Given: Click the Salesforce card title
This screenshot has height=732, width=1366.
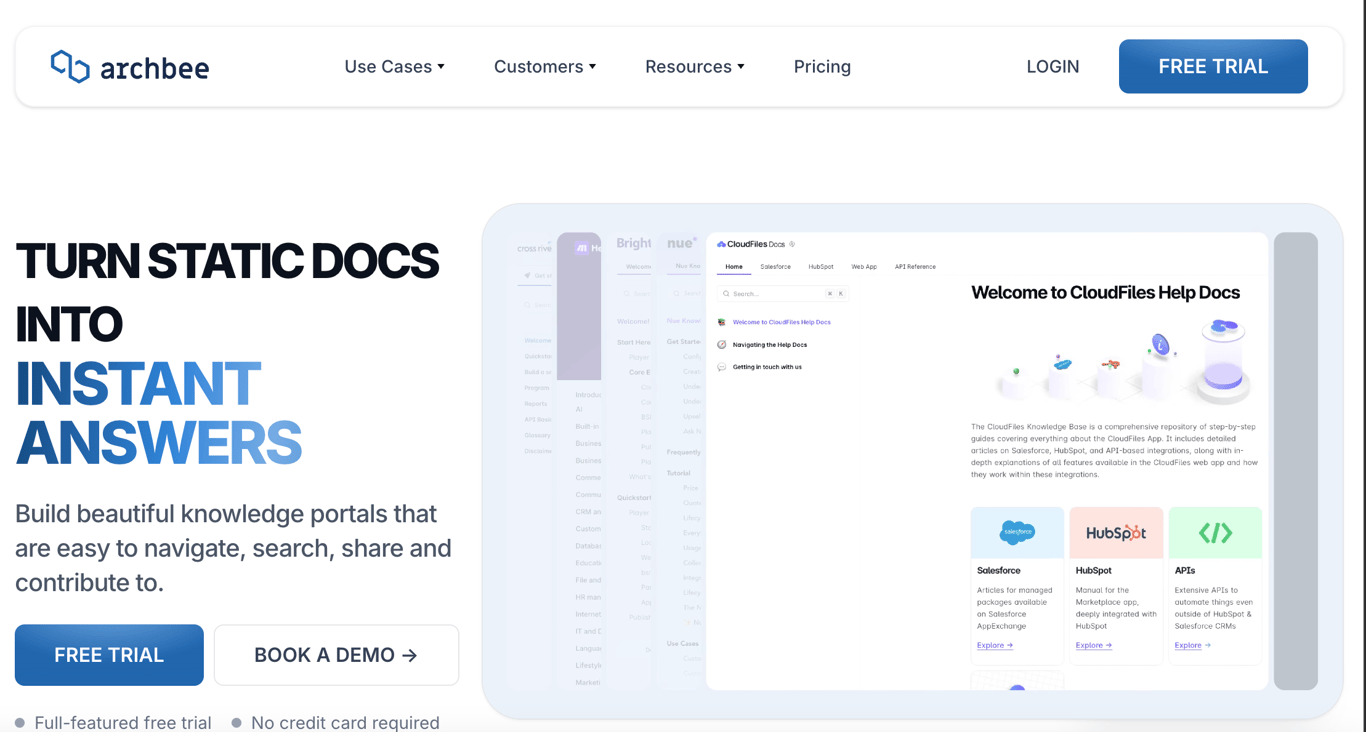Looking at the screenshot, I should 999,571.
